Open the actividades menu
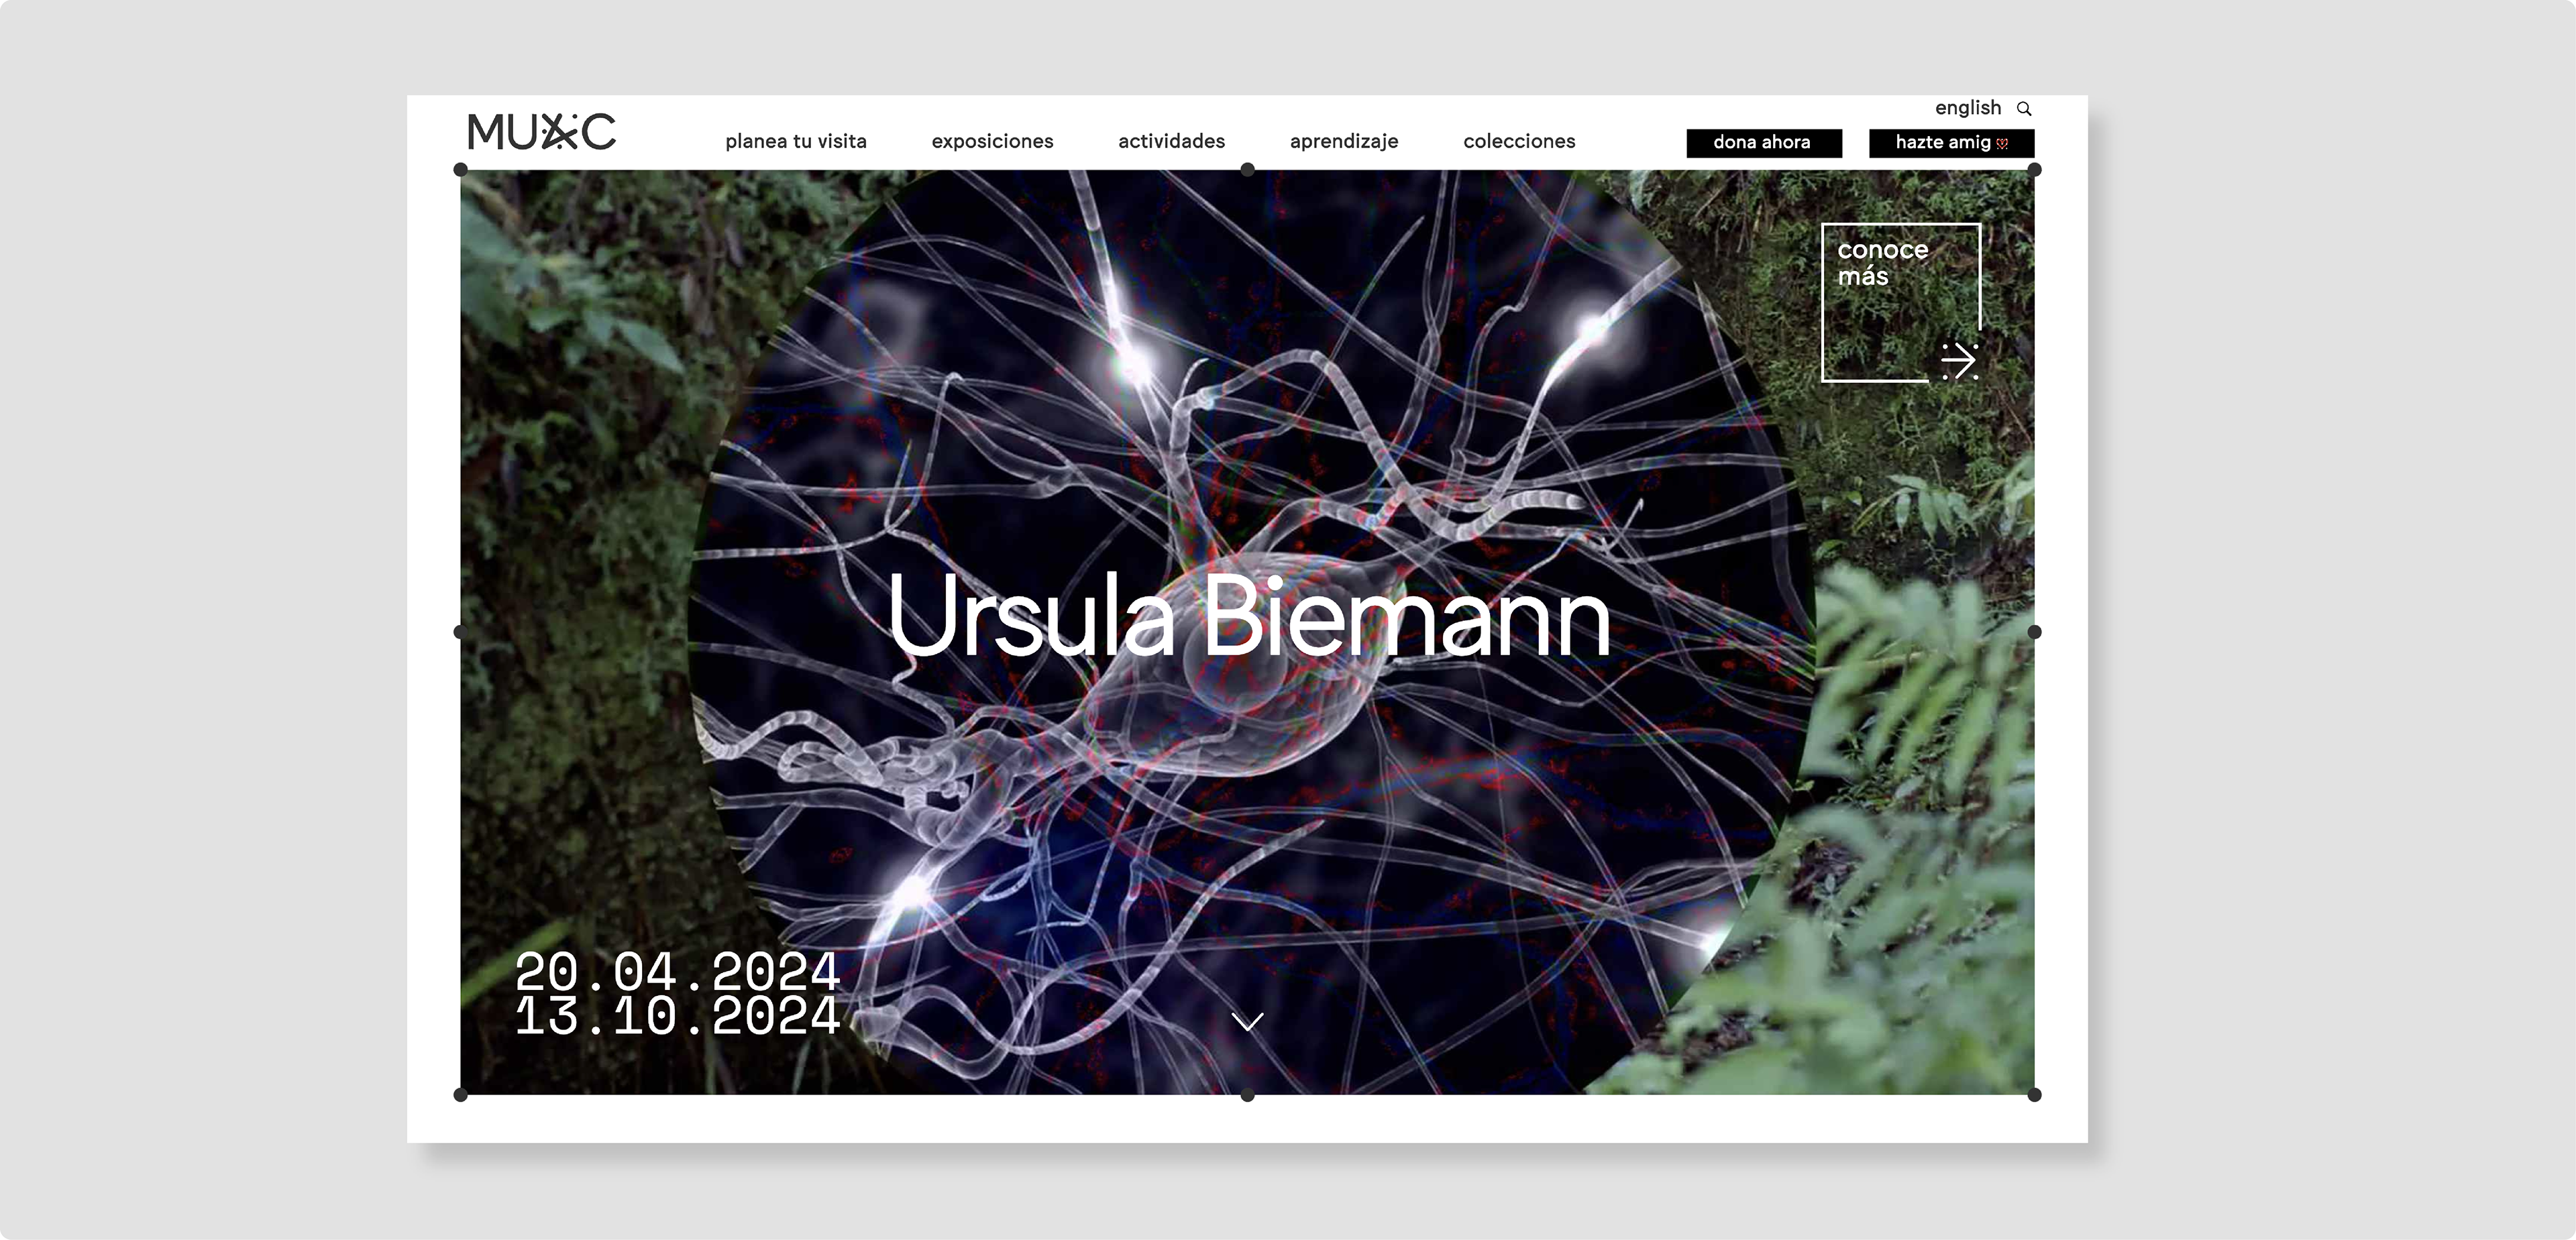2576x1240 pixels. click(1171, 141)
